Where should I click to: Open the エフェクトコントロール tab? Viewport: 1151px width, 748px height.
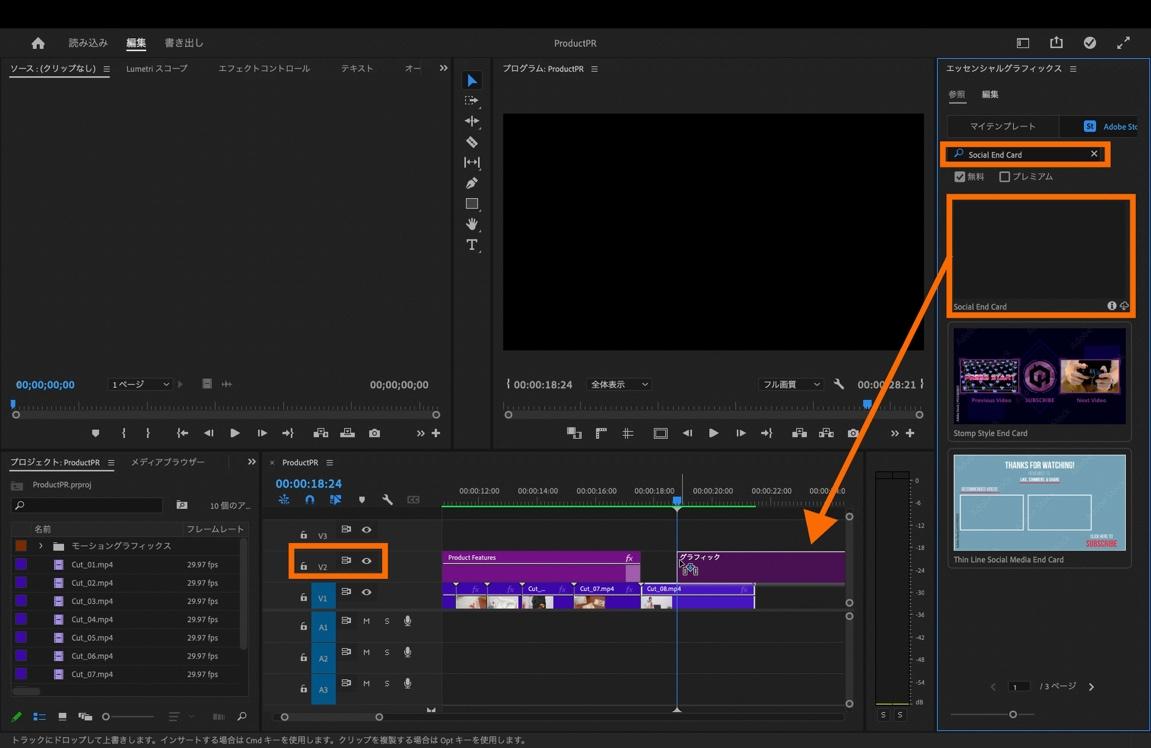(x=264, y=68)
